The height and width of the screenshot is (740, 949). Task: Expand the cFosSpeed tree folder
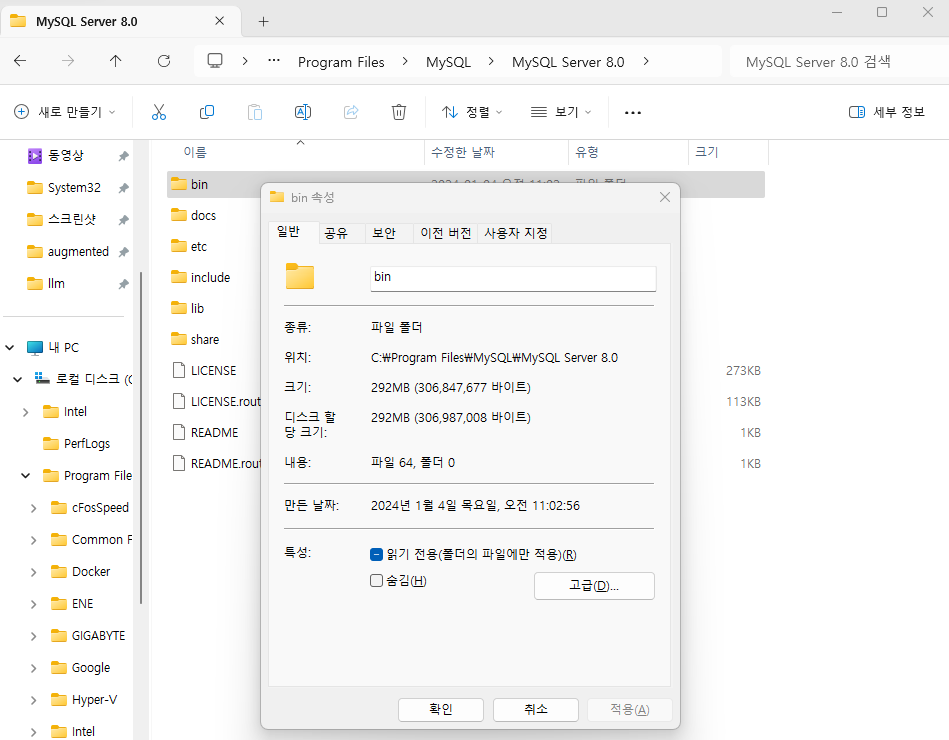click(33, 508)
